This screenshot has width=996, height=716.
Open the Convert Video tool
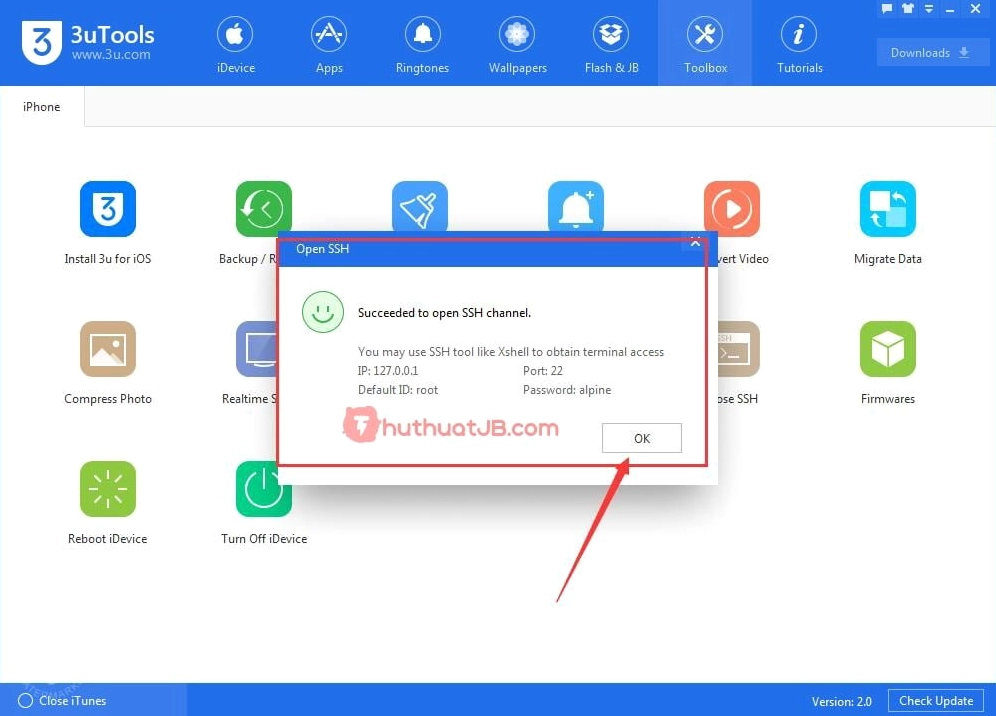click(x=732, y=207)
